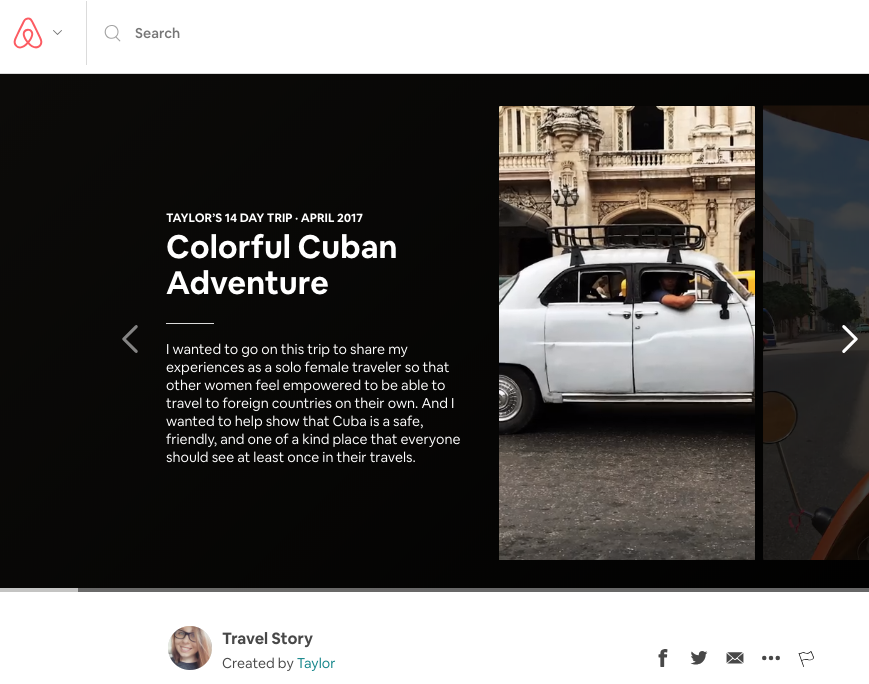Open Taylor's profile link
The width and height of the screenshot is (869, 684).
click(316, 663)
